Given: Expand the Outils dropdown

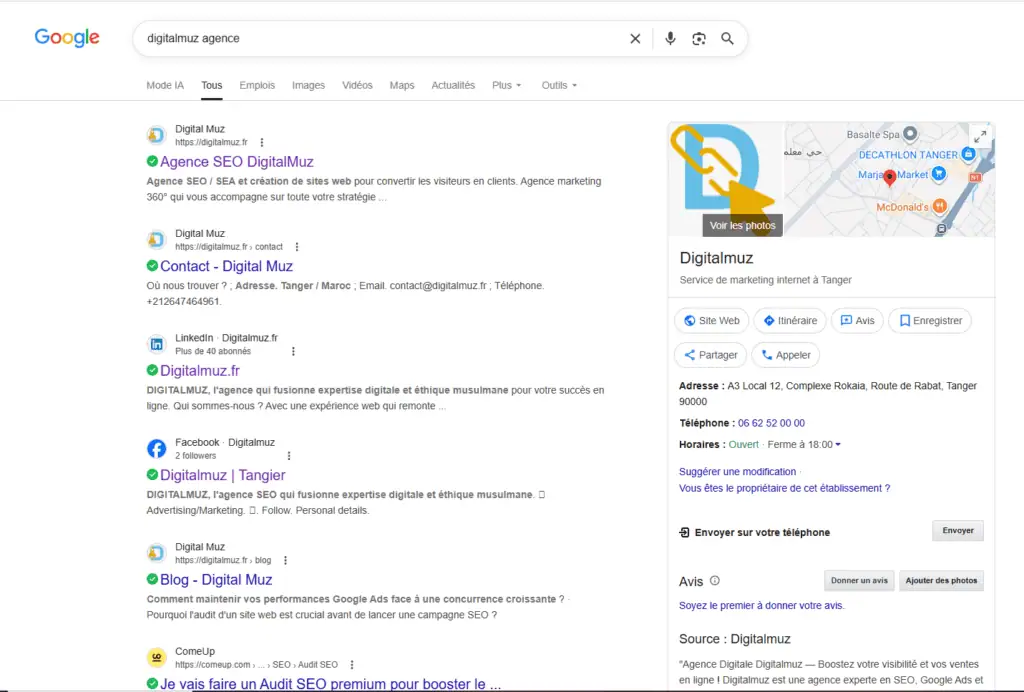Looking at the screenshot, I should click(559, 85).
